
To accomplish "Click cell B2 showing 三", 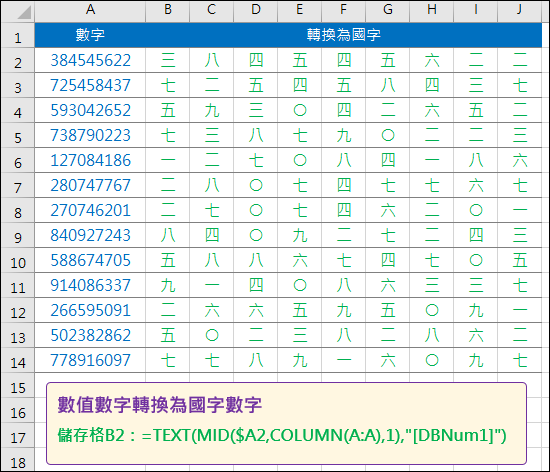I will pyautogui.click(x=168, y=60).
